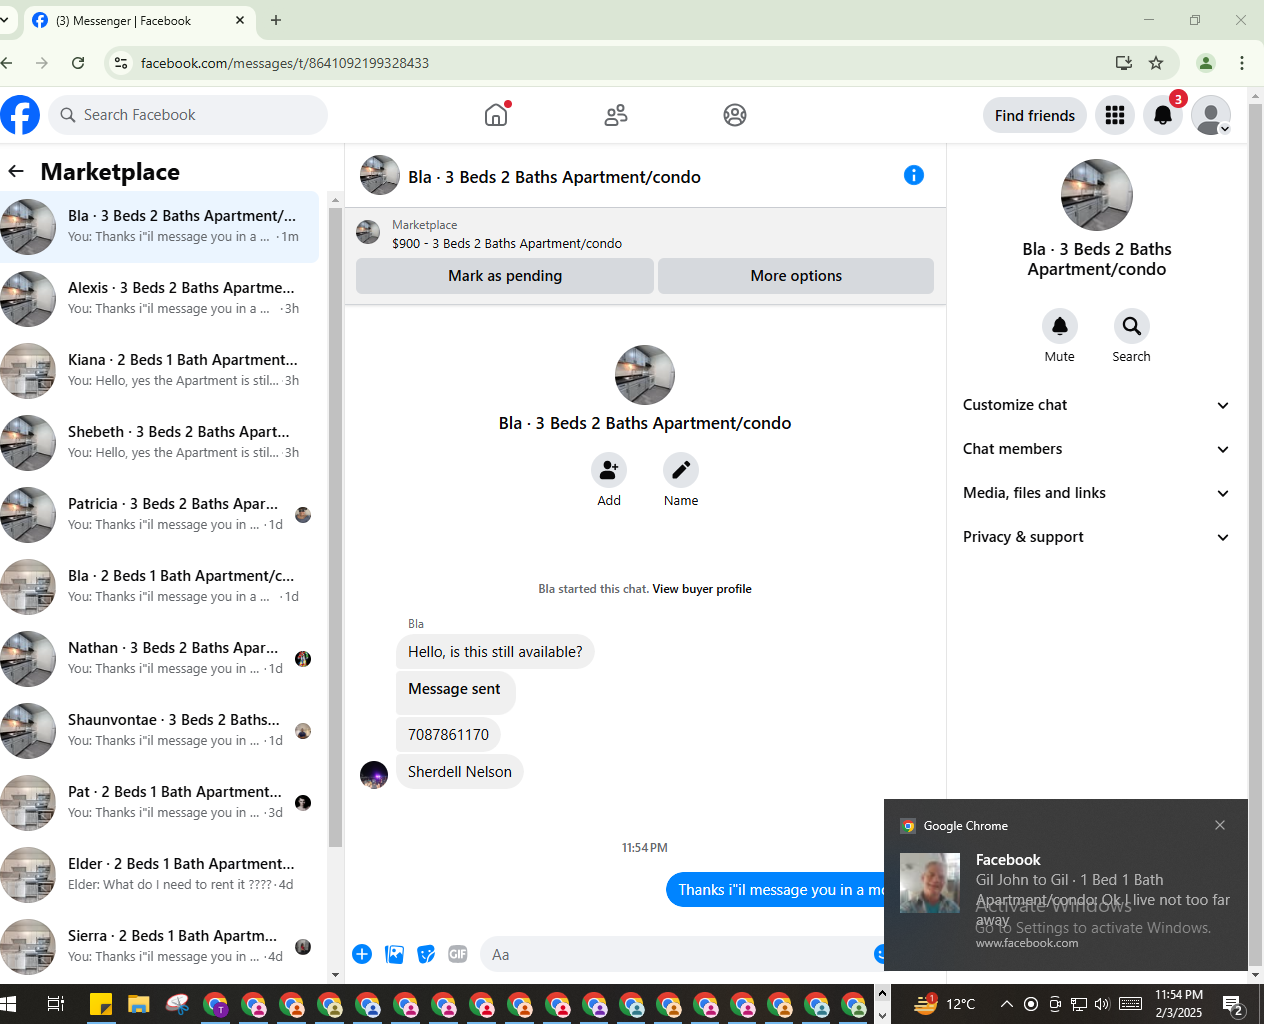Mute this conversation via the bell icon
Screen dimensions: 1264x1024
click(x=1060, y=326)
